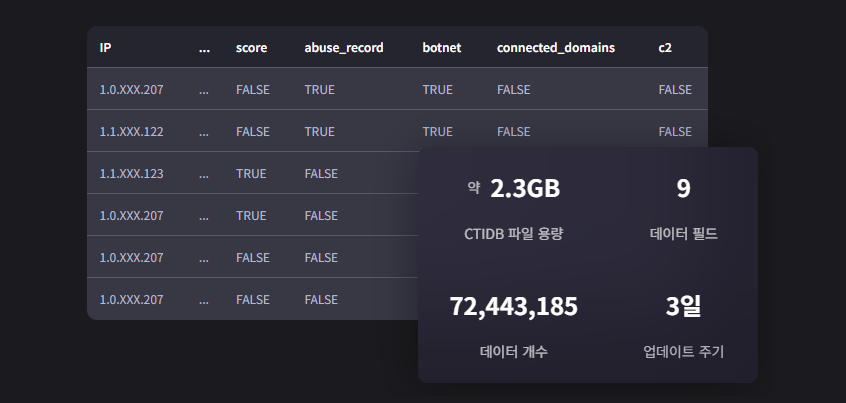Image resolution: width=846 pixels, height=403 pixels.
Task: Select the connected_domains column header
Action: tap(555, 47)
